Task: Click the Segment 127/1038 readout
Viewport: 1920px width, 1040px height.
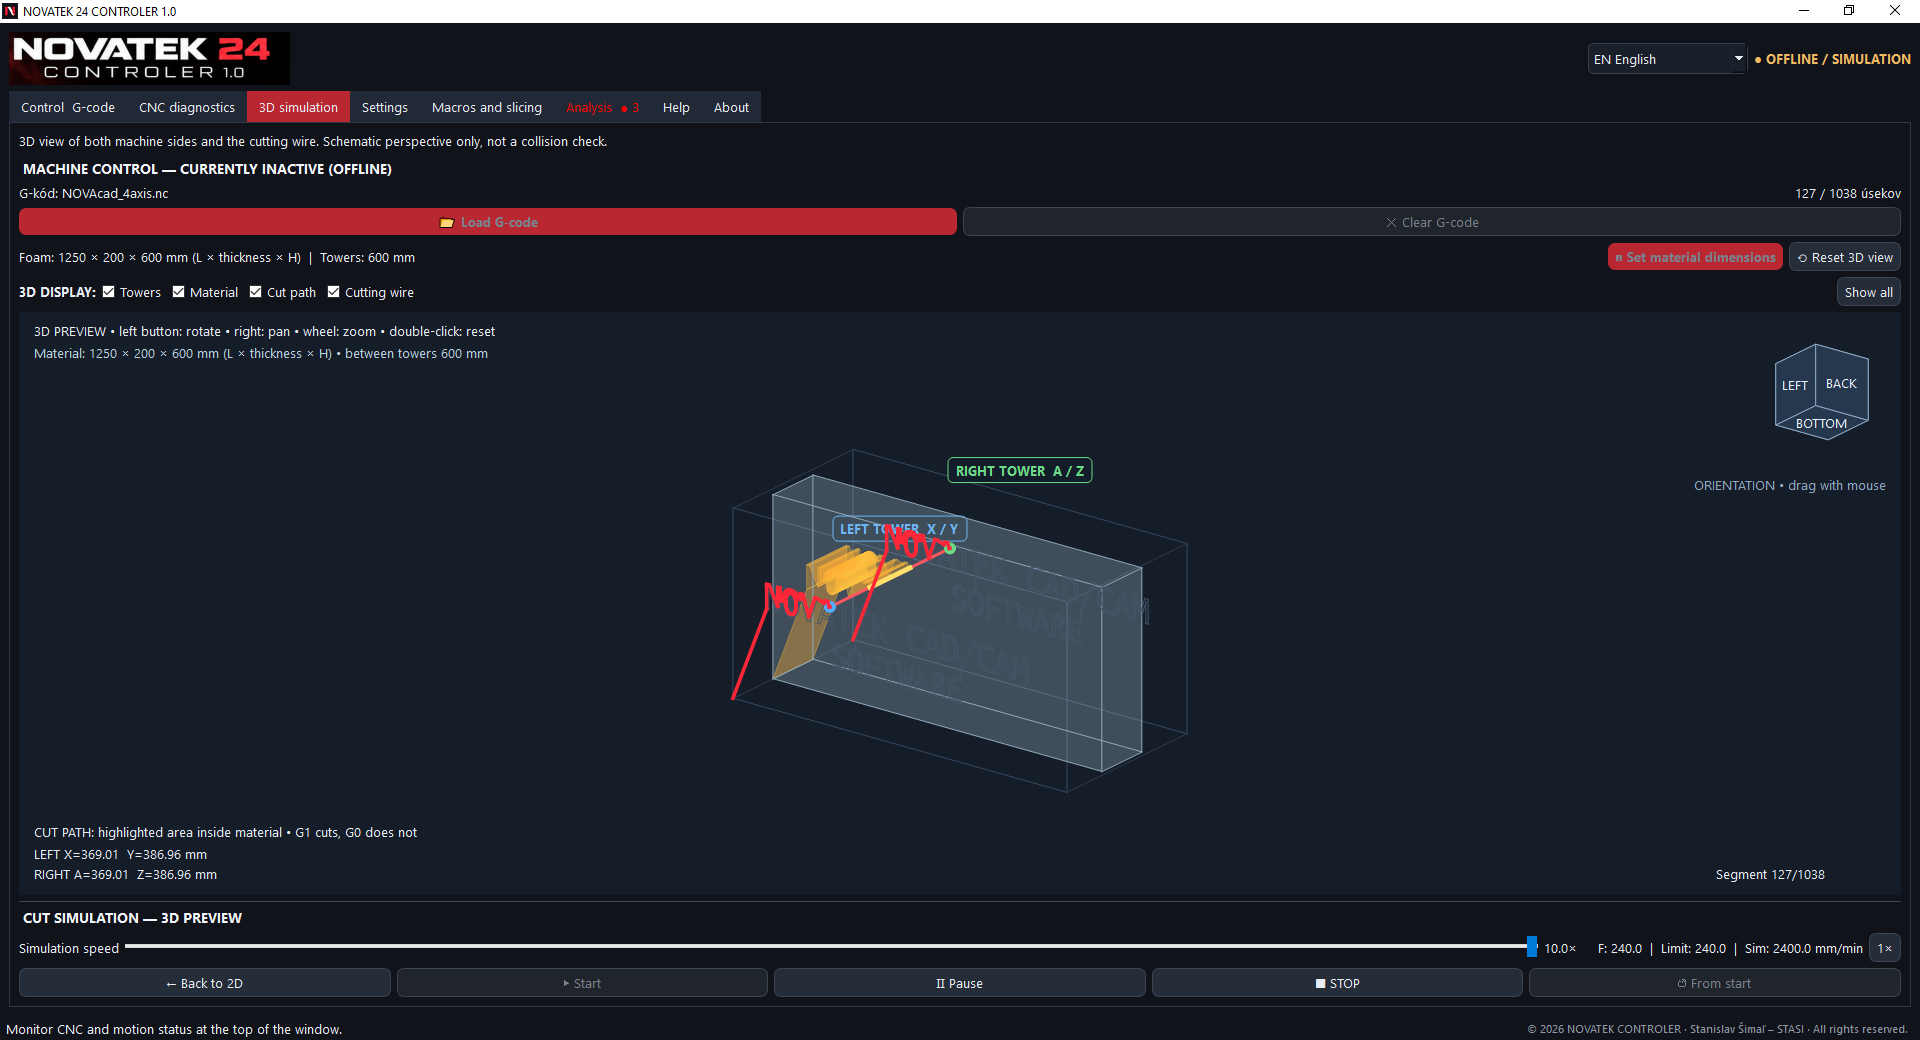Action: pyautogui.click(x=1770, y=874)
